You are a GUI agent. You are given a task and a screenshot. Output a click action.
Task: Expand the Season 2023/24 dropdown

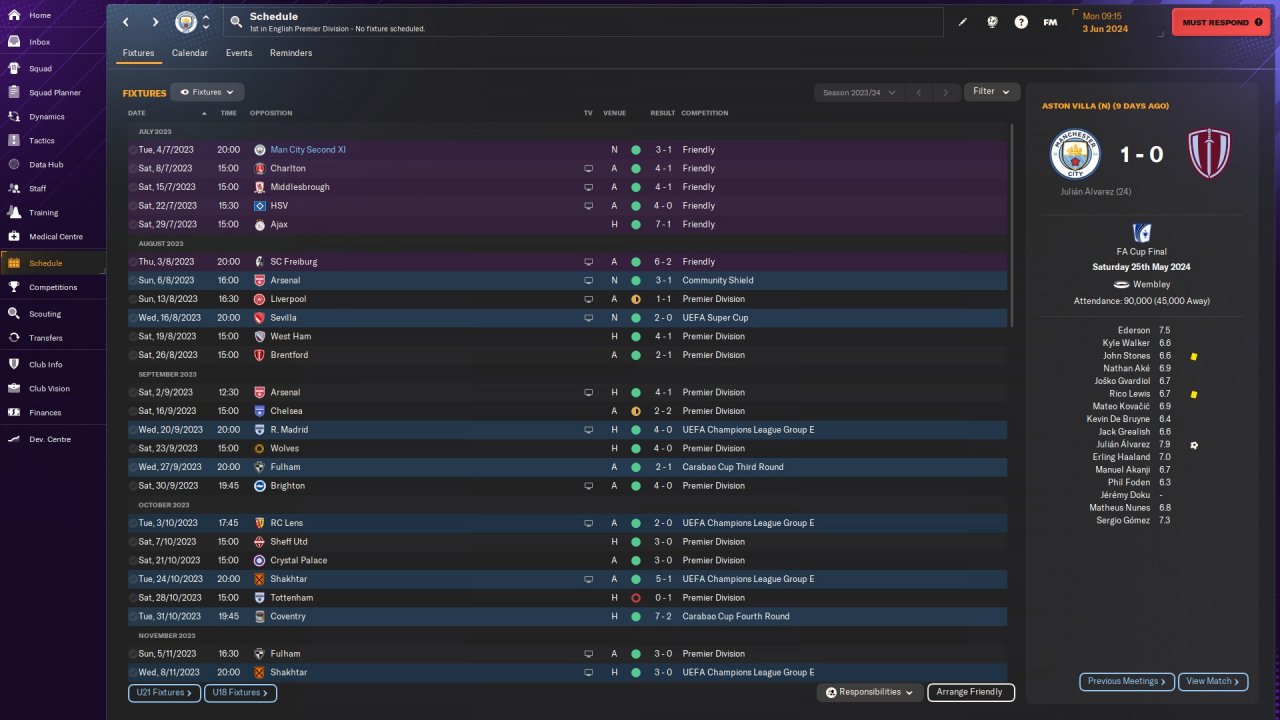coord(859,93)
